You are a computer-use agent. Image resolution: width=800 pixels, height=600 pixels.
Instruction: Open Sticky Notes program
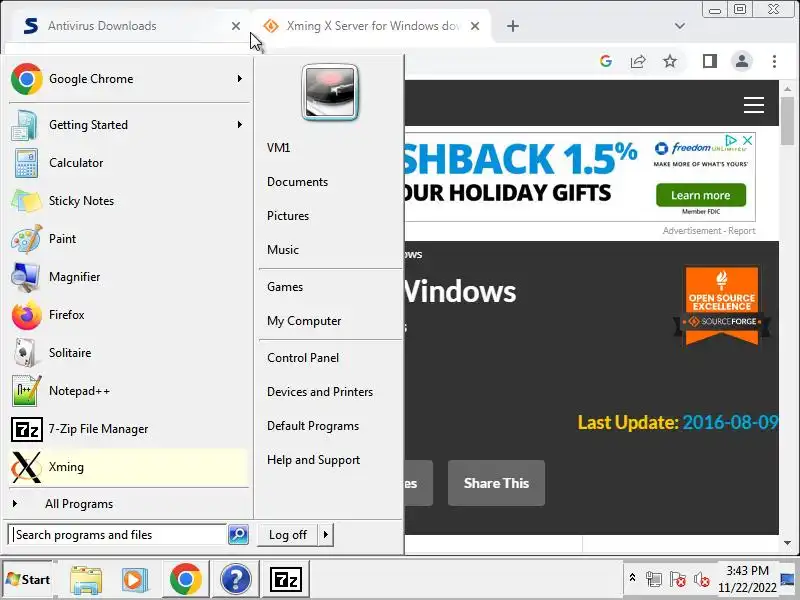(129, 201)
